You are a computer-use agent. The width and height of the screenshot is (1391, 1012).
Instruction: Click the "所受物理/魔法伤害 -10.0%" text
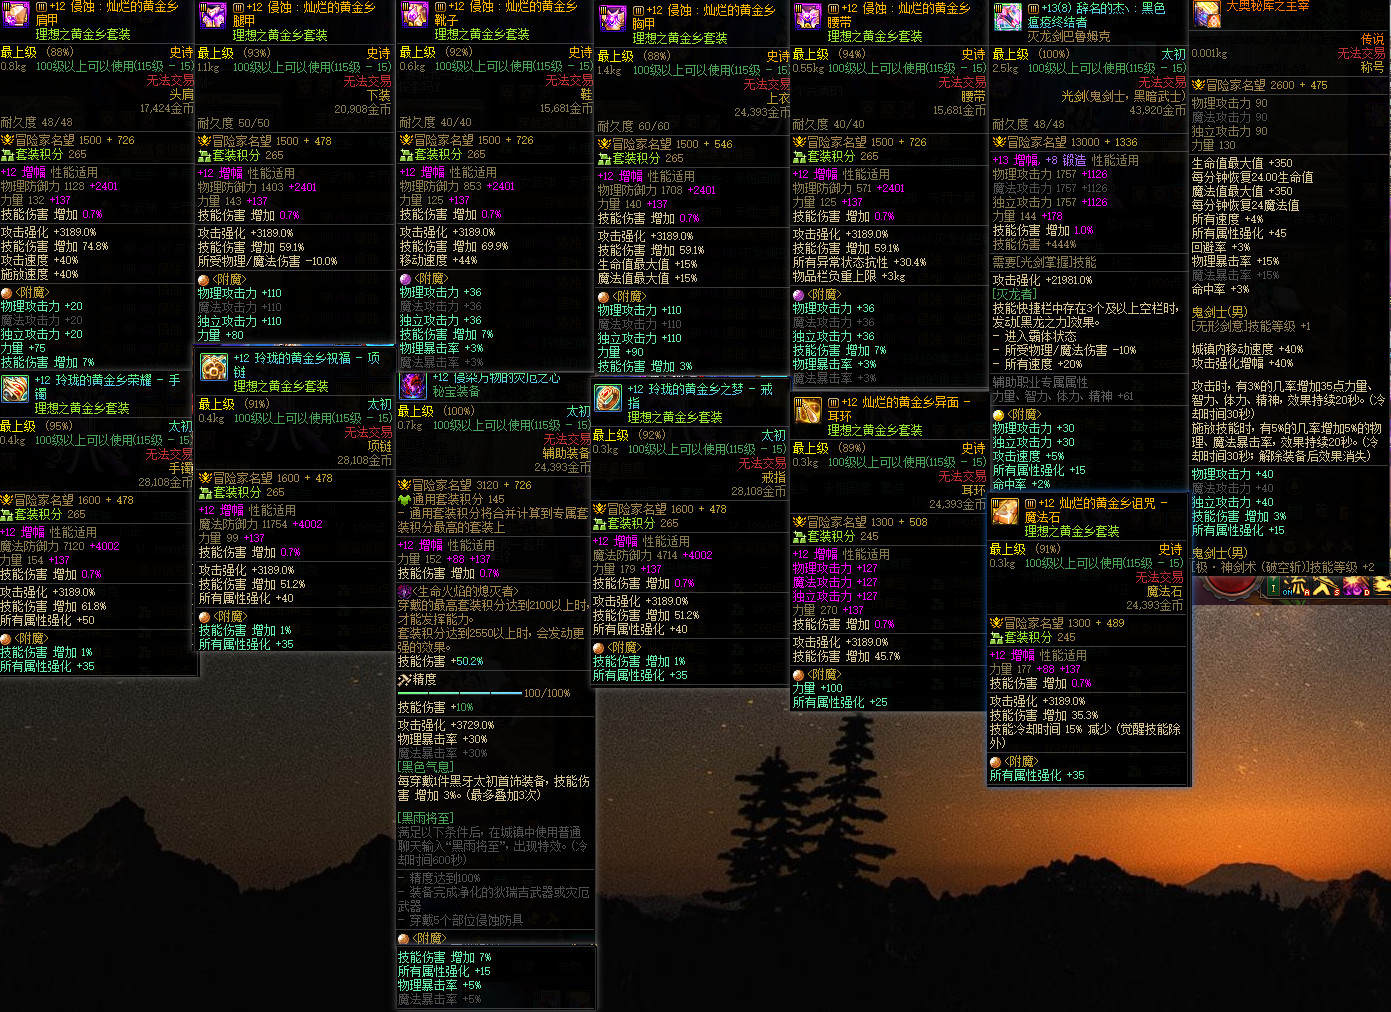(268, 261)
